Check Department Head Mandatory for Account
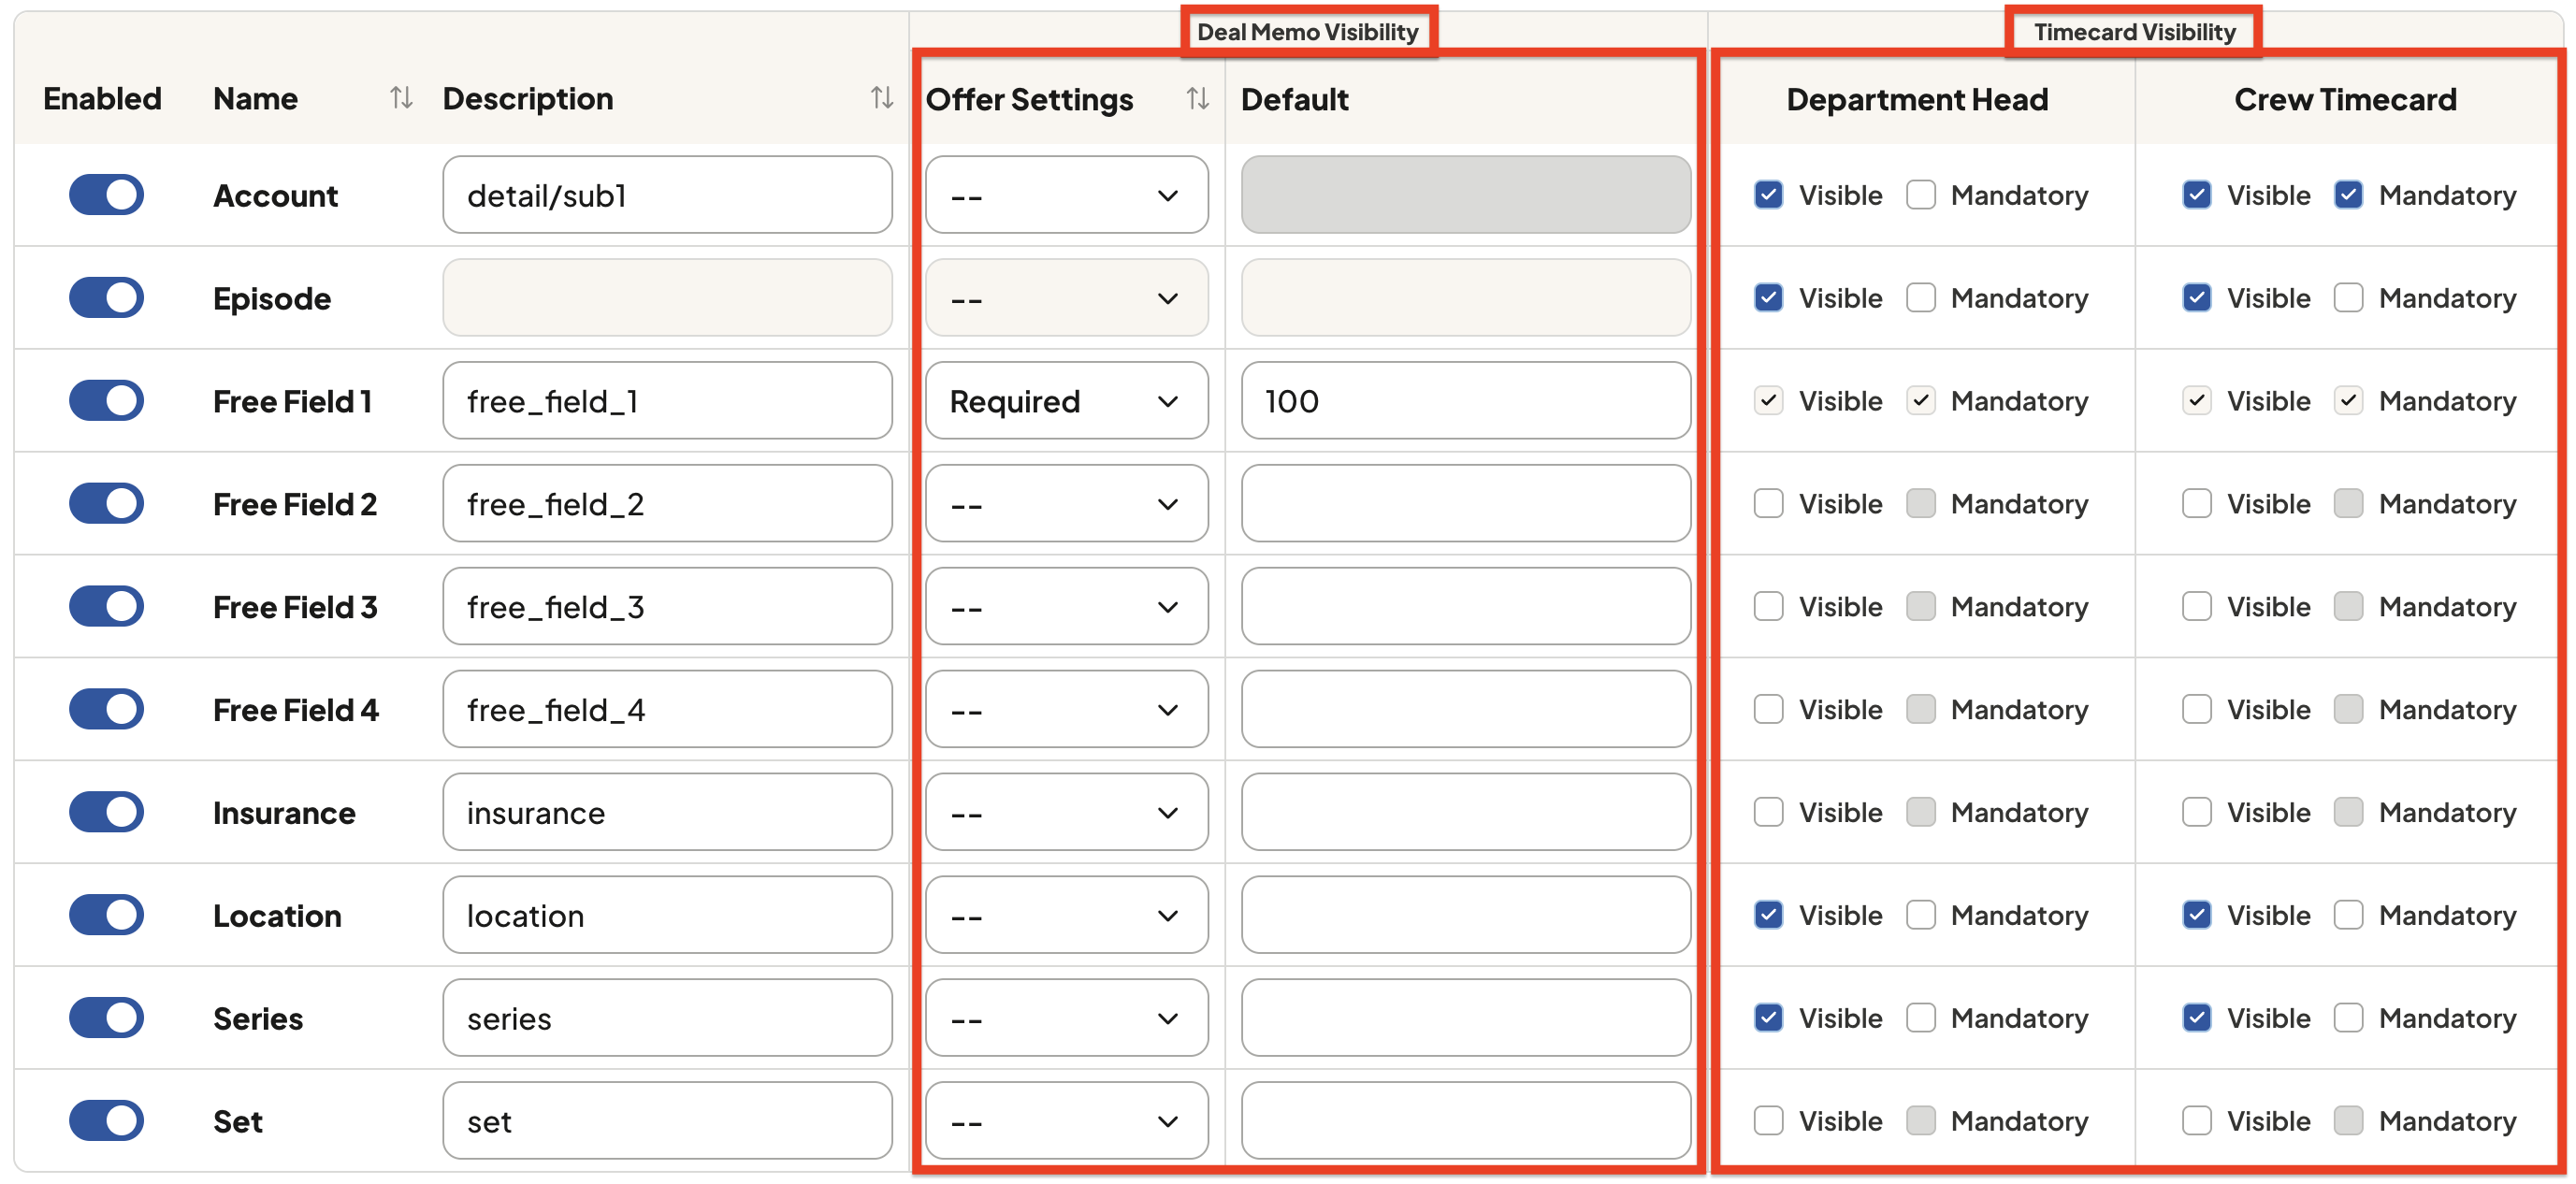 [1920, 195]
